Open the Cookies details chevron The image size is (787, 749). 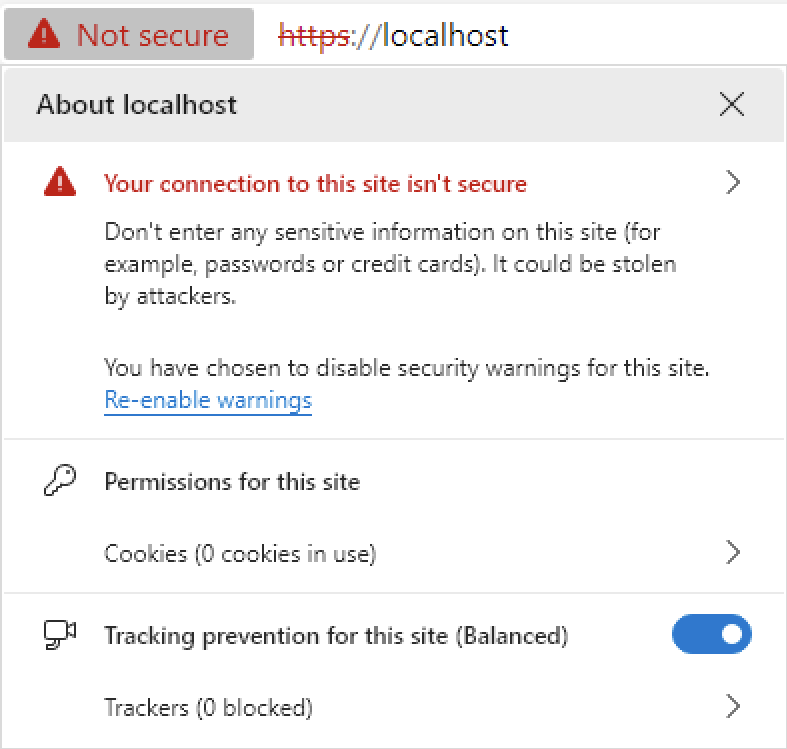[733, 552]
